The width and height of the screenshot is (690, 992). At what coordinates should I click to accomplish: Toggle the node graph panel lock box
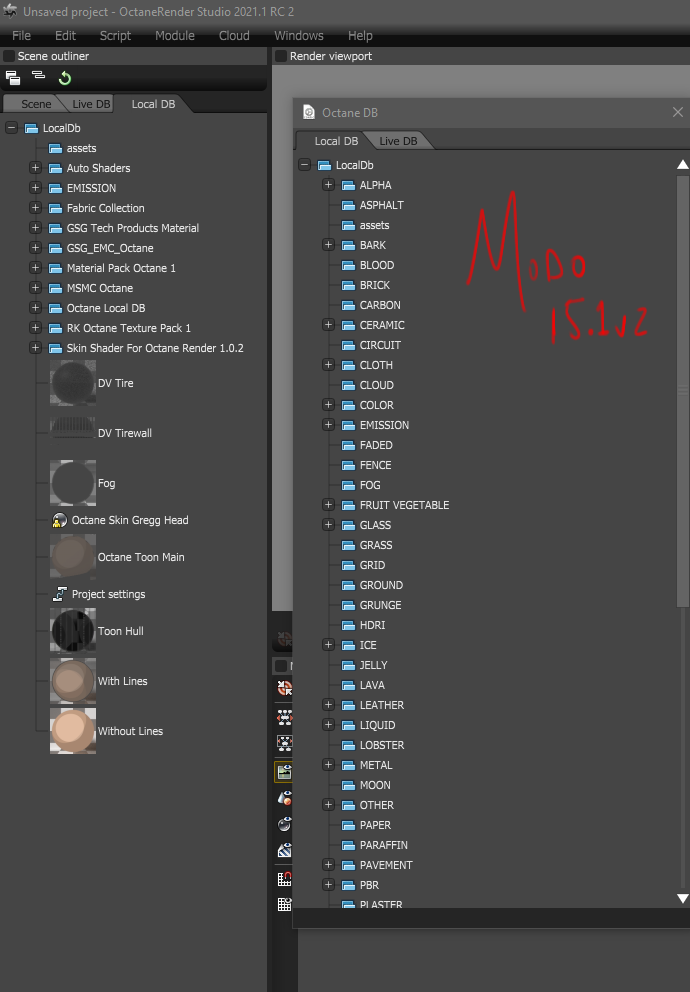tap(281, 666)
